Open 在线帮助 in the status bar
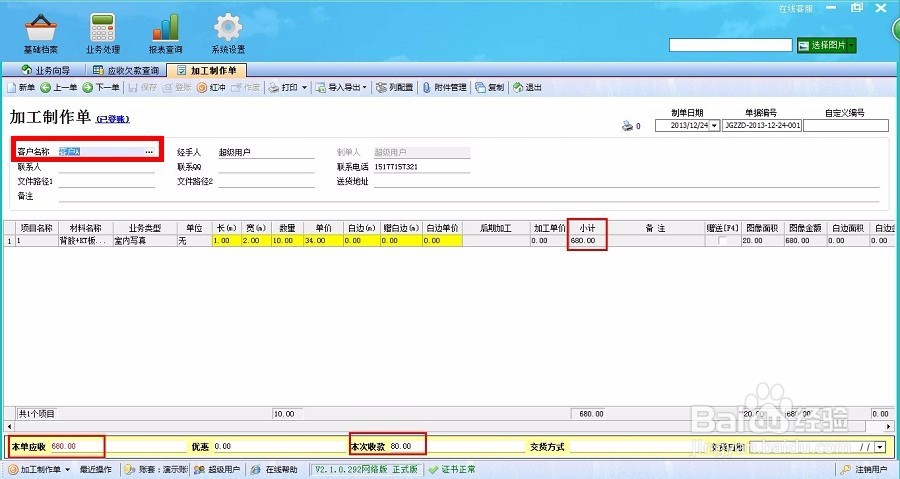This screenshot has height=479, width=900. (274, 469)
